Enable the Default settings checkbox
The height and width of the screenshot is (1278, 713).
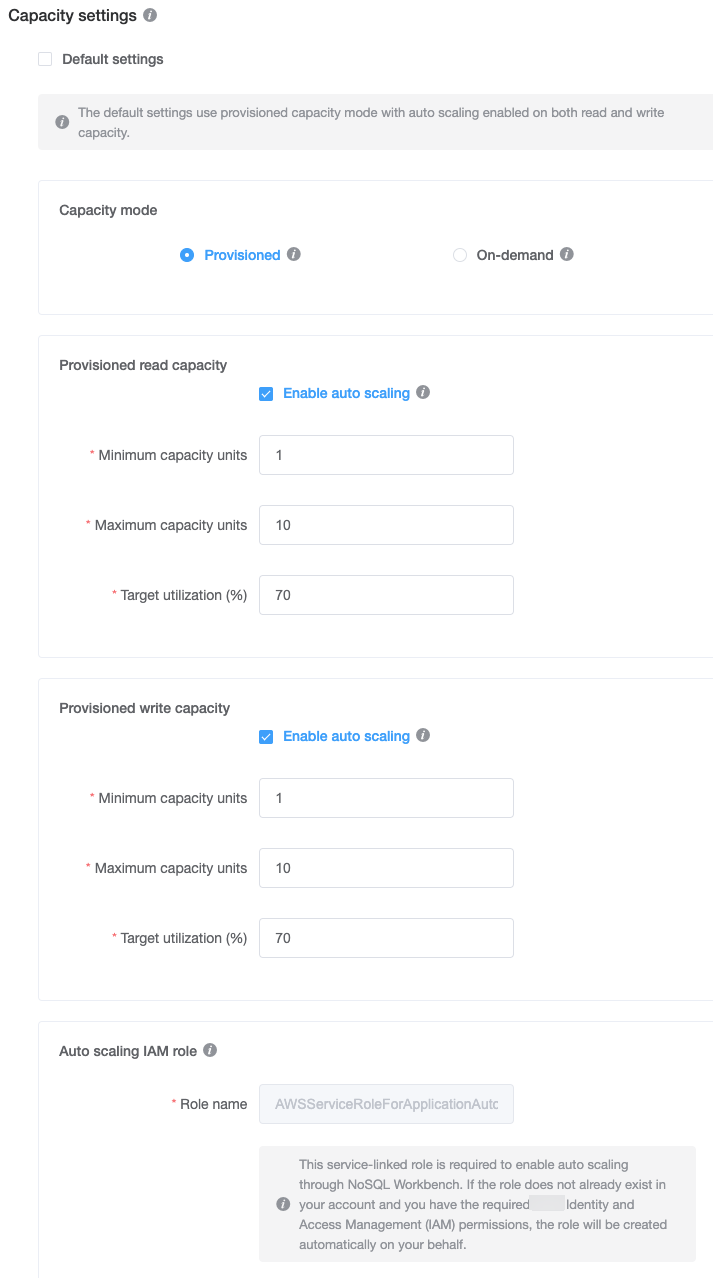point(45,59)
